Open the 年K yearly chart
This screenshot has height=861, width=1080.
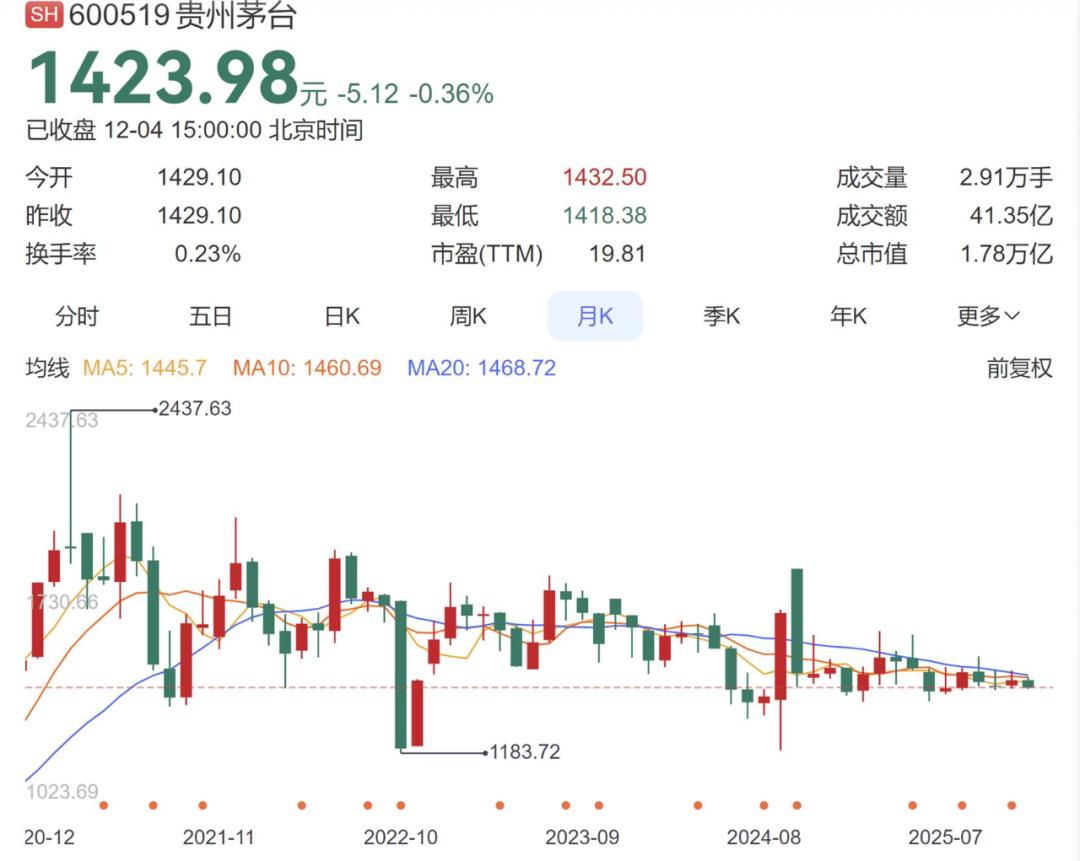point(848,317)
